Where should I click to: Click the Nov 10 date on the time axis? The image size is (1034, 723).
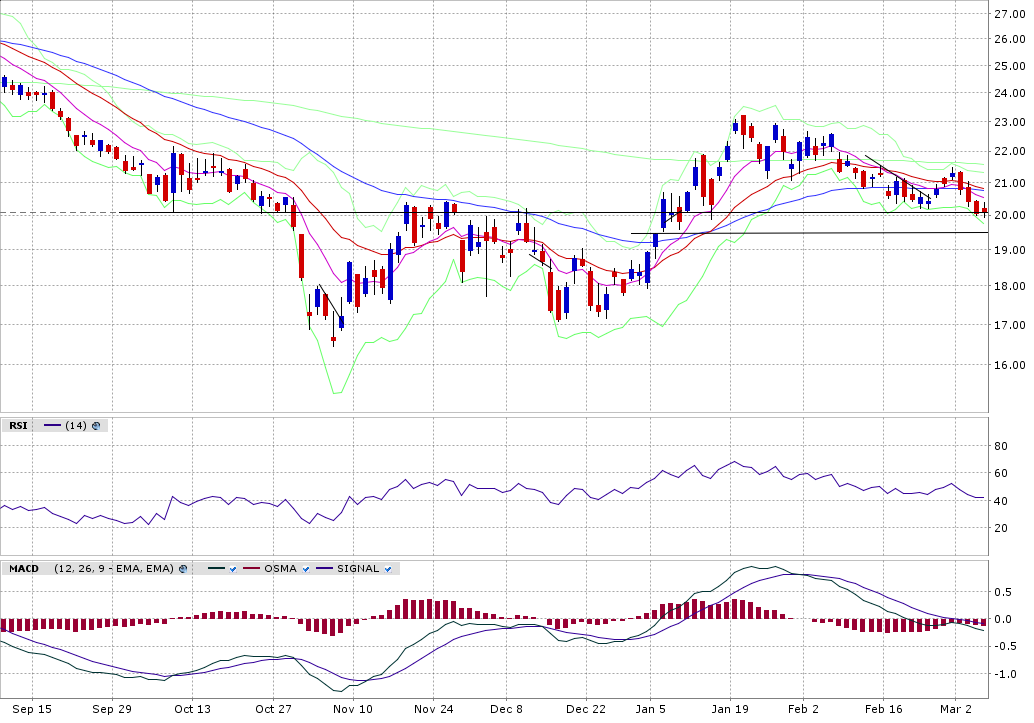[x=352, y=709]
